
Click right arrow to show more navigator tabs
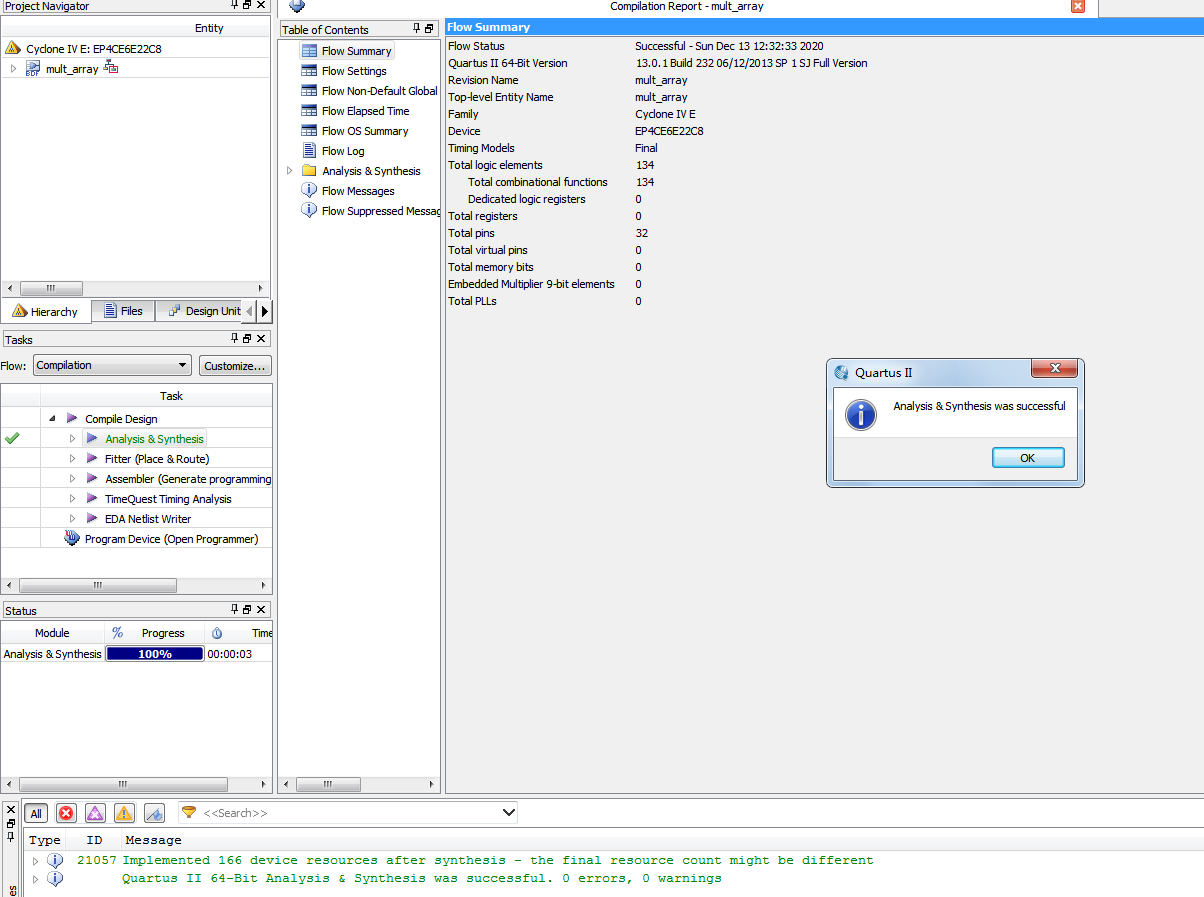pos(265,311)
